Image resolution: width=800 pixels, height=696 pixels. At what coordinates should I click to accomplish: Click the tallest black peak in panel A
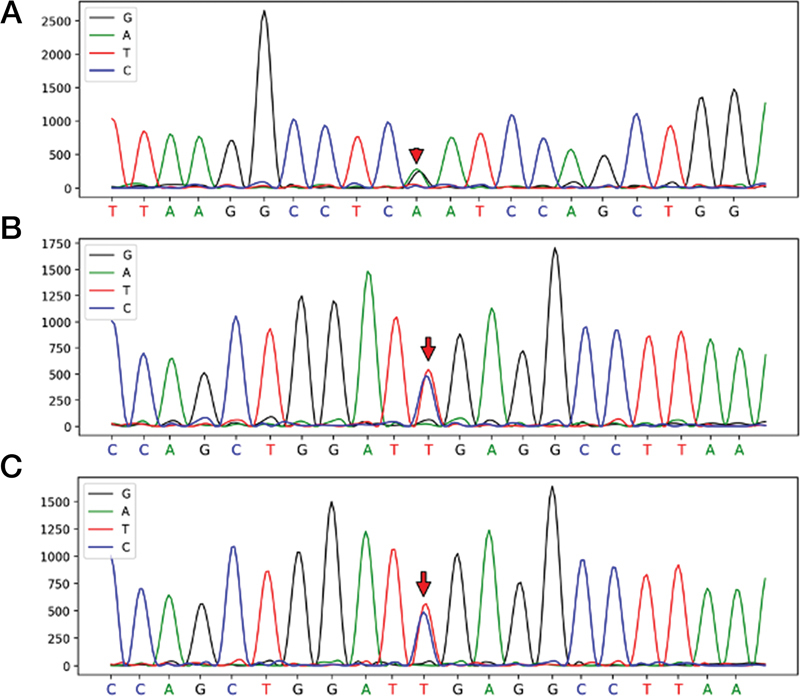[x=264, y=14]
